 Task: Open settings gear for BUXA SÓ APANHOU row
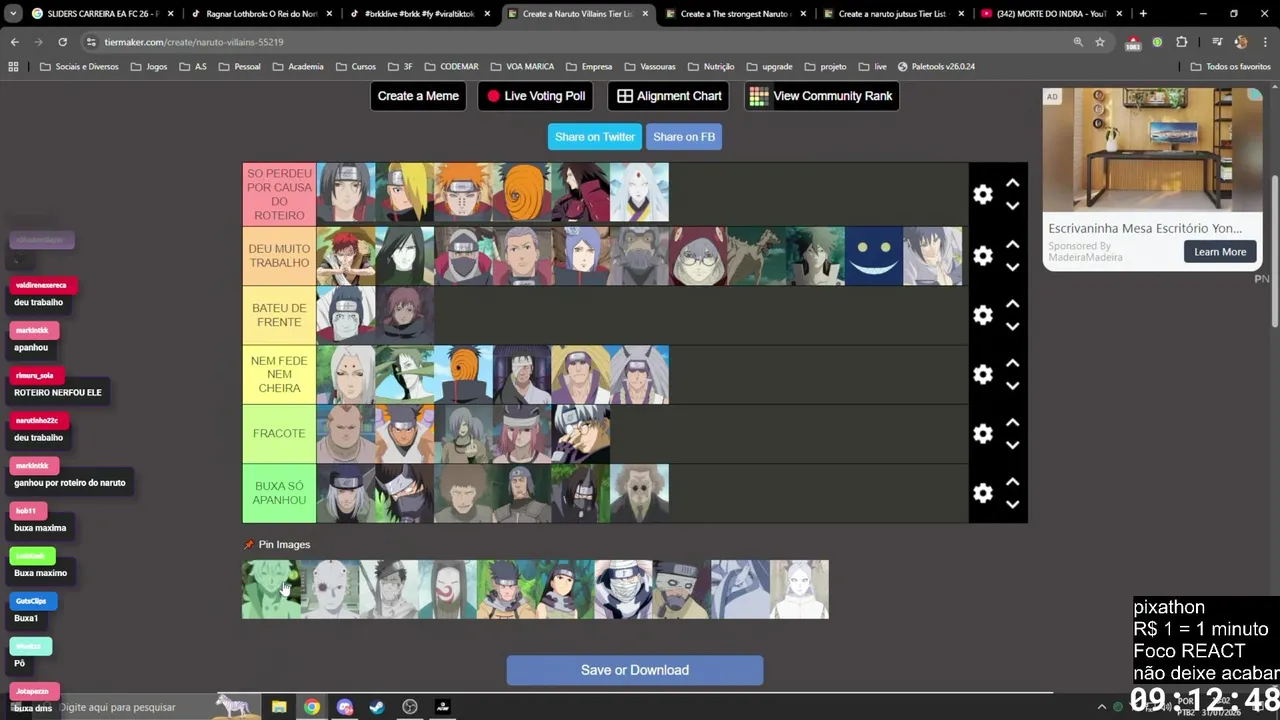click(983, 493)
